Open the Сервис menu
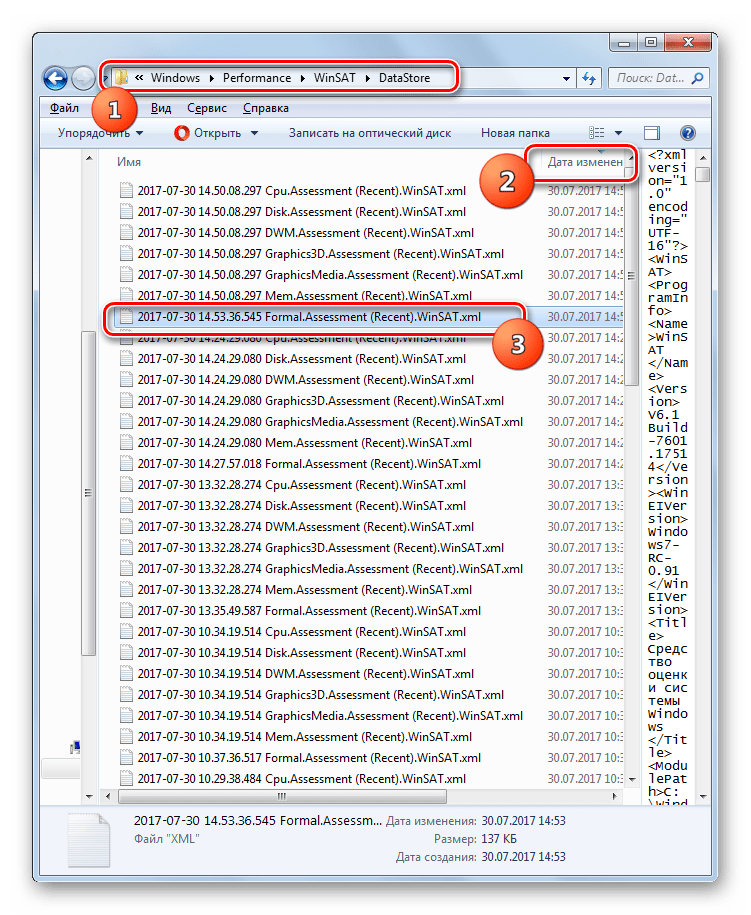751x915 pixels. tap(207, 108)
